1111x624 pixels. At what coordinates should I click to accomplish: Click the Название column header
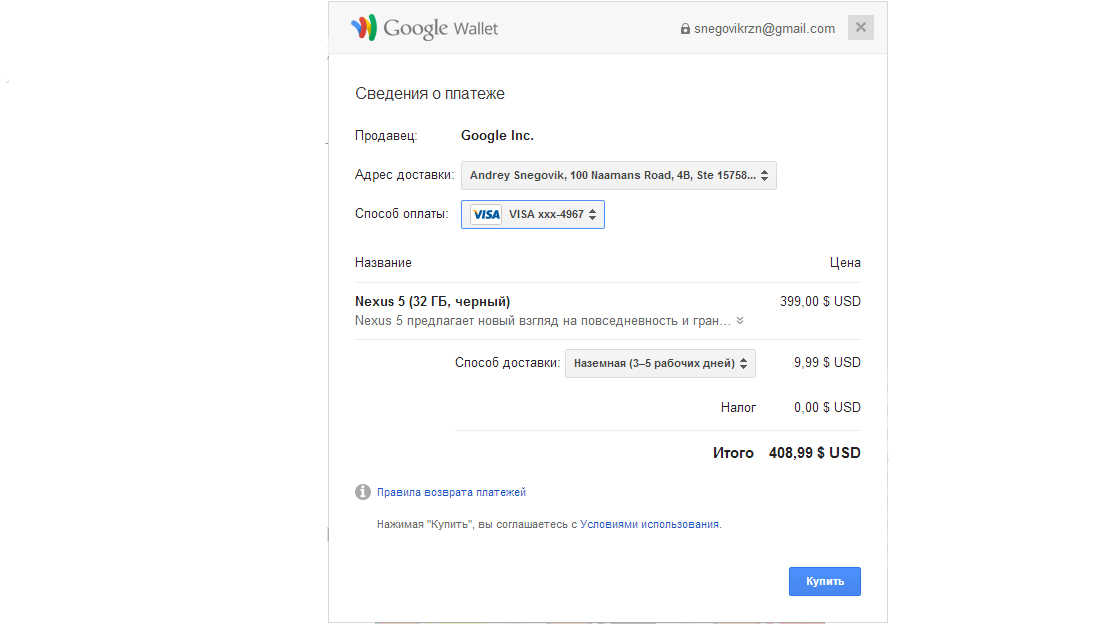point(383,263)
